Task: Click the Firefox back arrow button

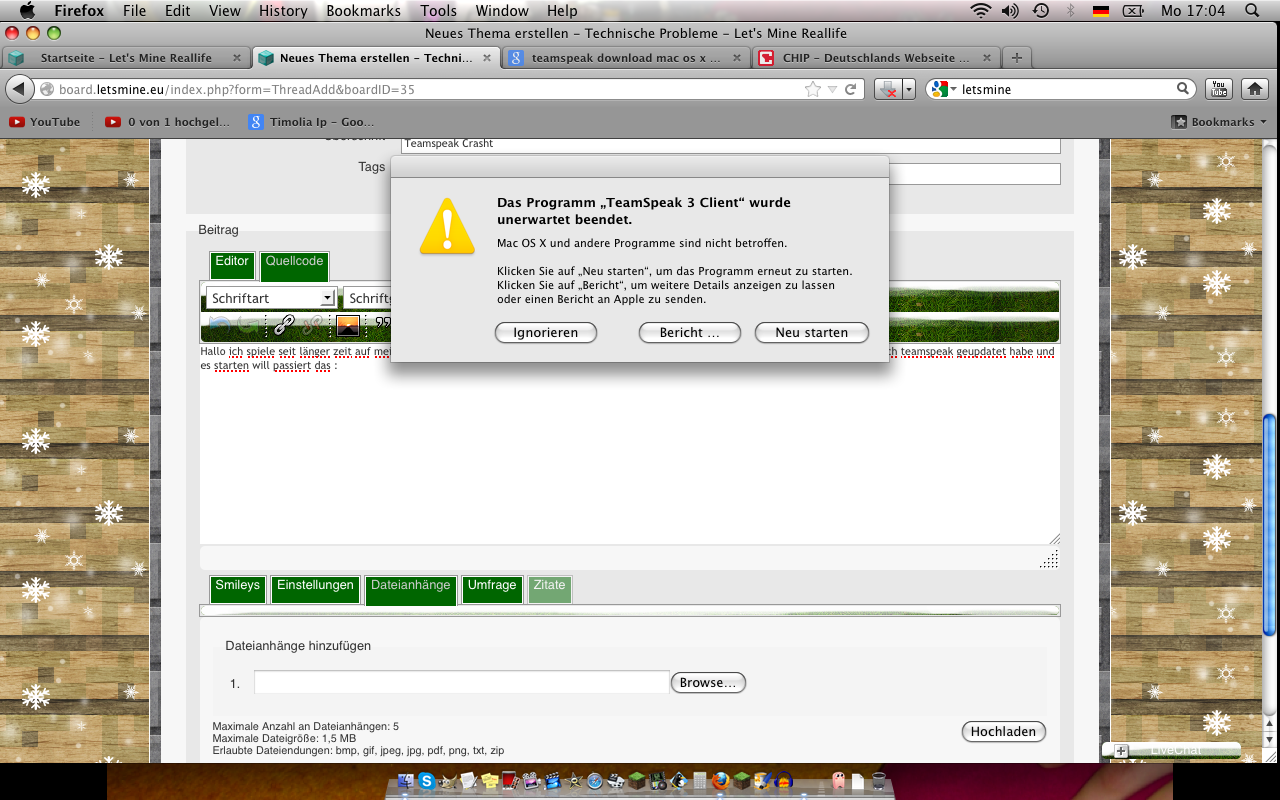Action: [19, 89]
